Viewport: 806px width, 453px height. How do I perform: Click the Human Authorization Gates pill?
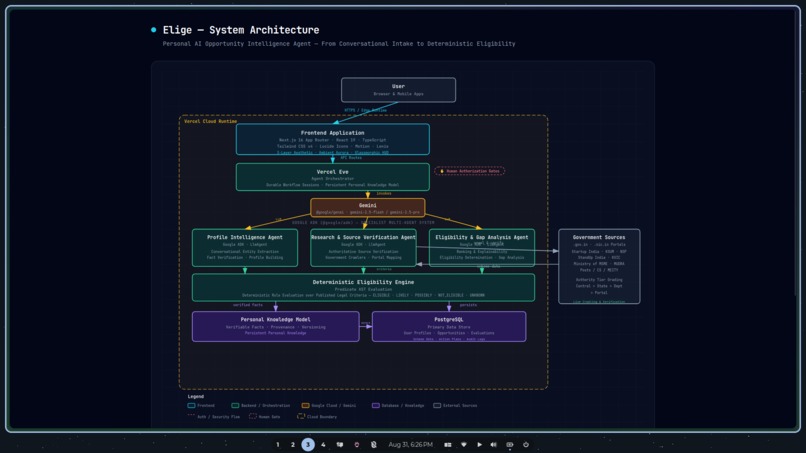point(470,171)
